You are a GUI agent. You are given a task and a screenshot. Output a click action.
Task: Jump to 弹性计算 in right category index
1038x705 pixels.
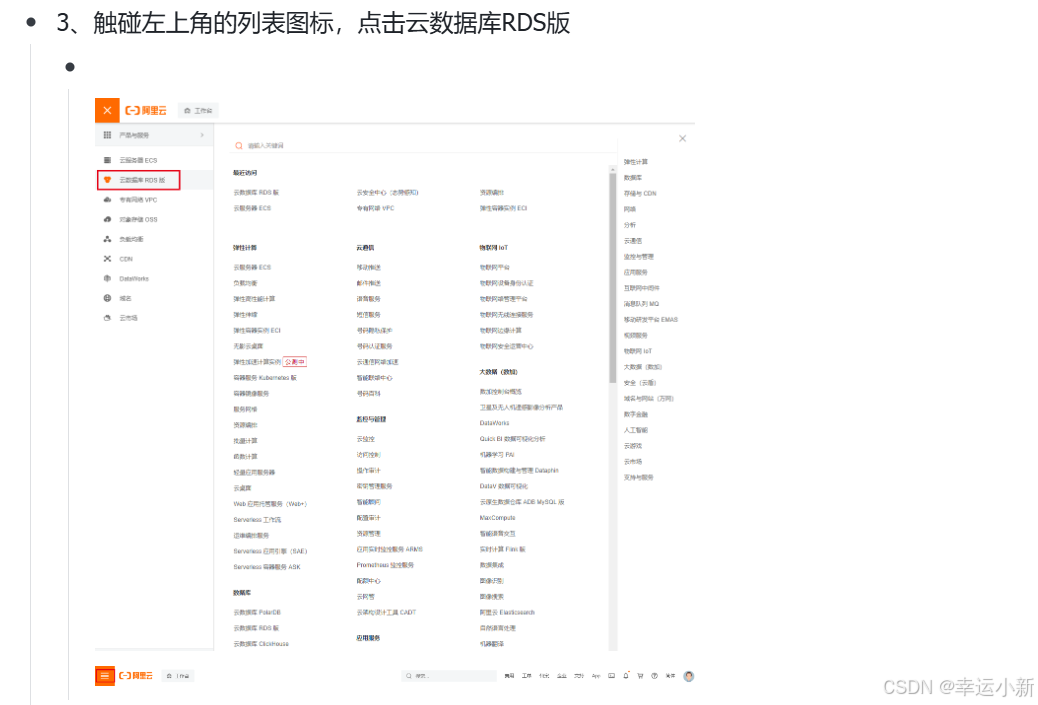coord(636,162)
